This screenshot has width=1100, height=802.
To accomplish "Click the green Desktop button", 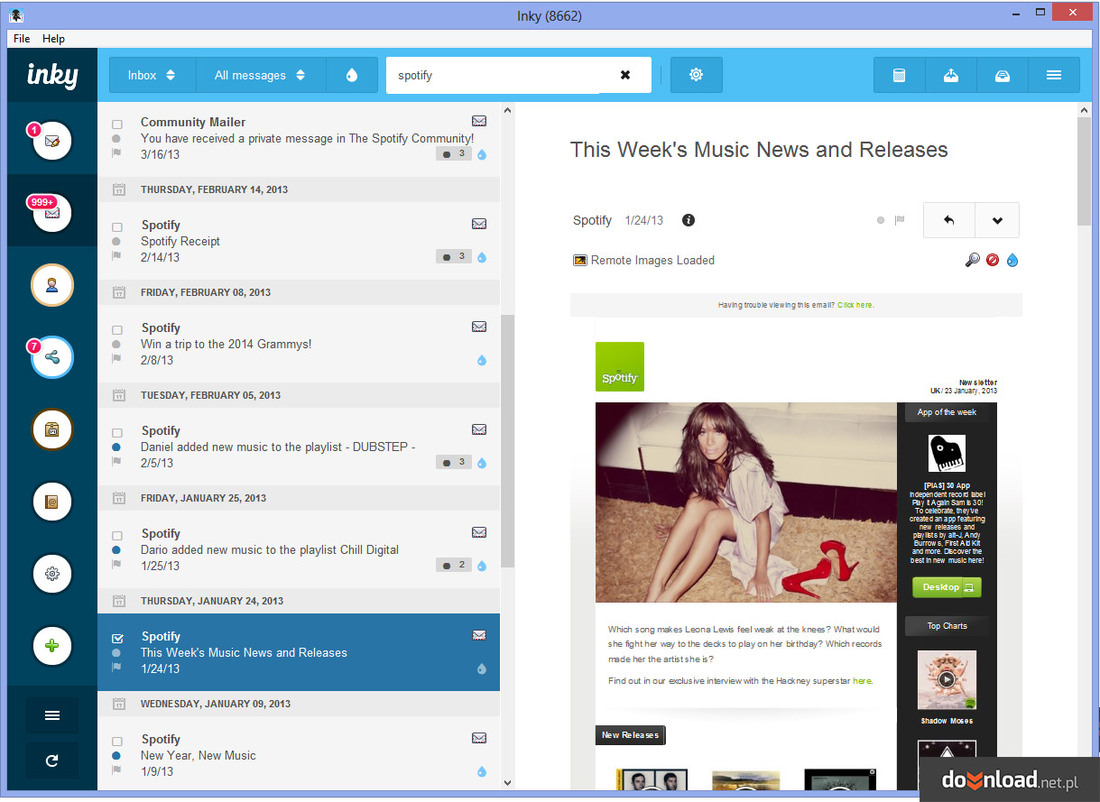I will click(946, 587).
